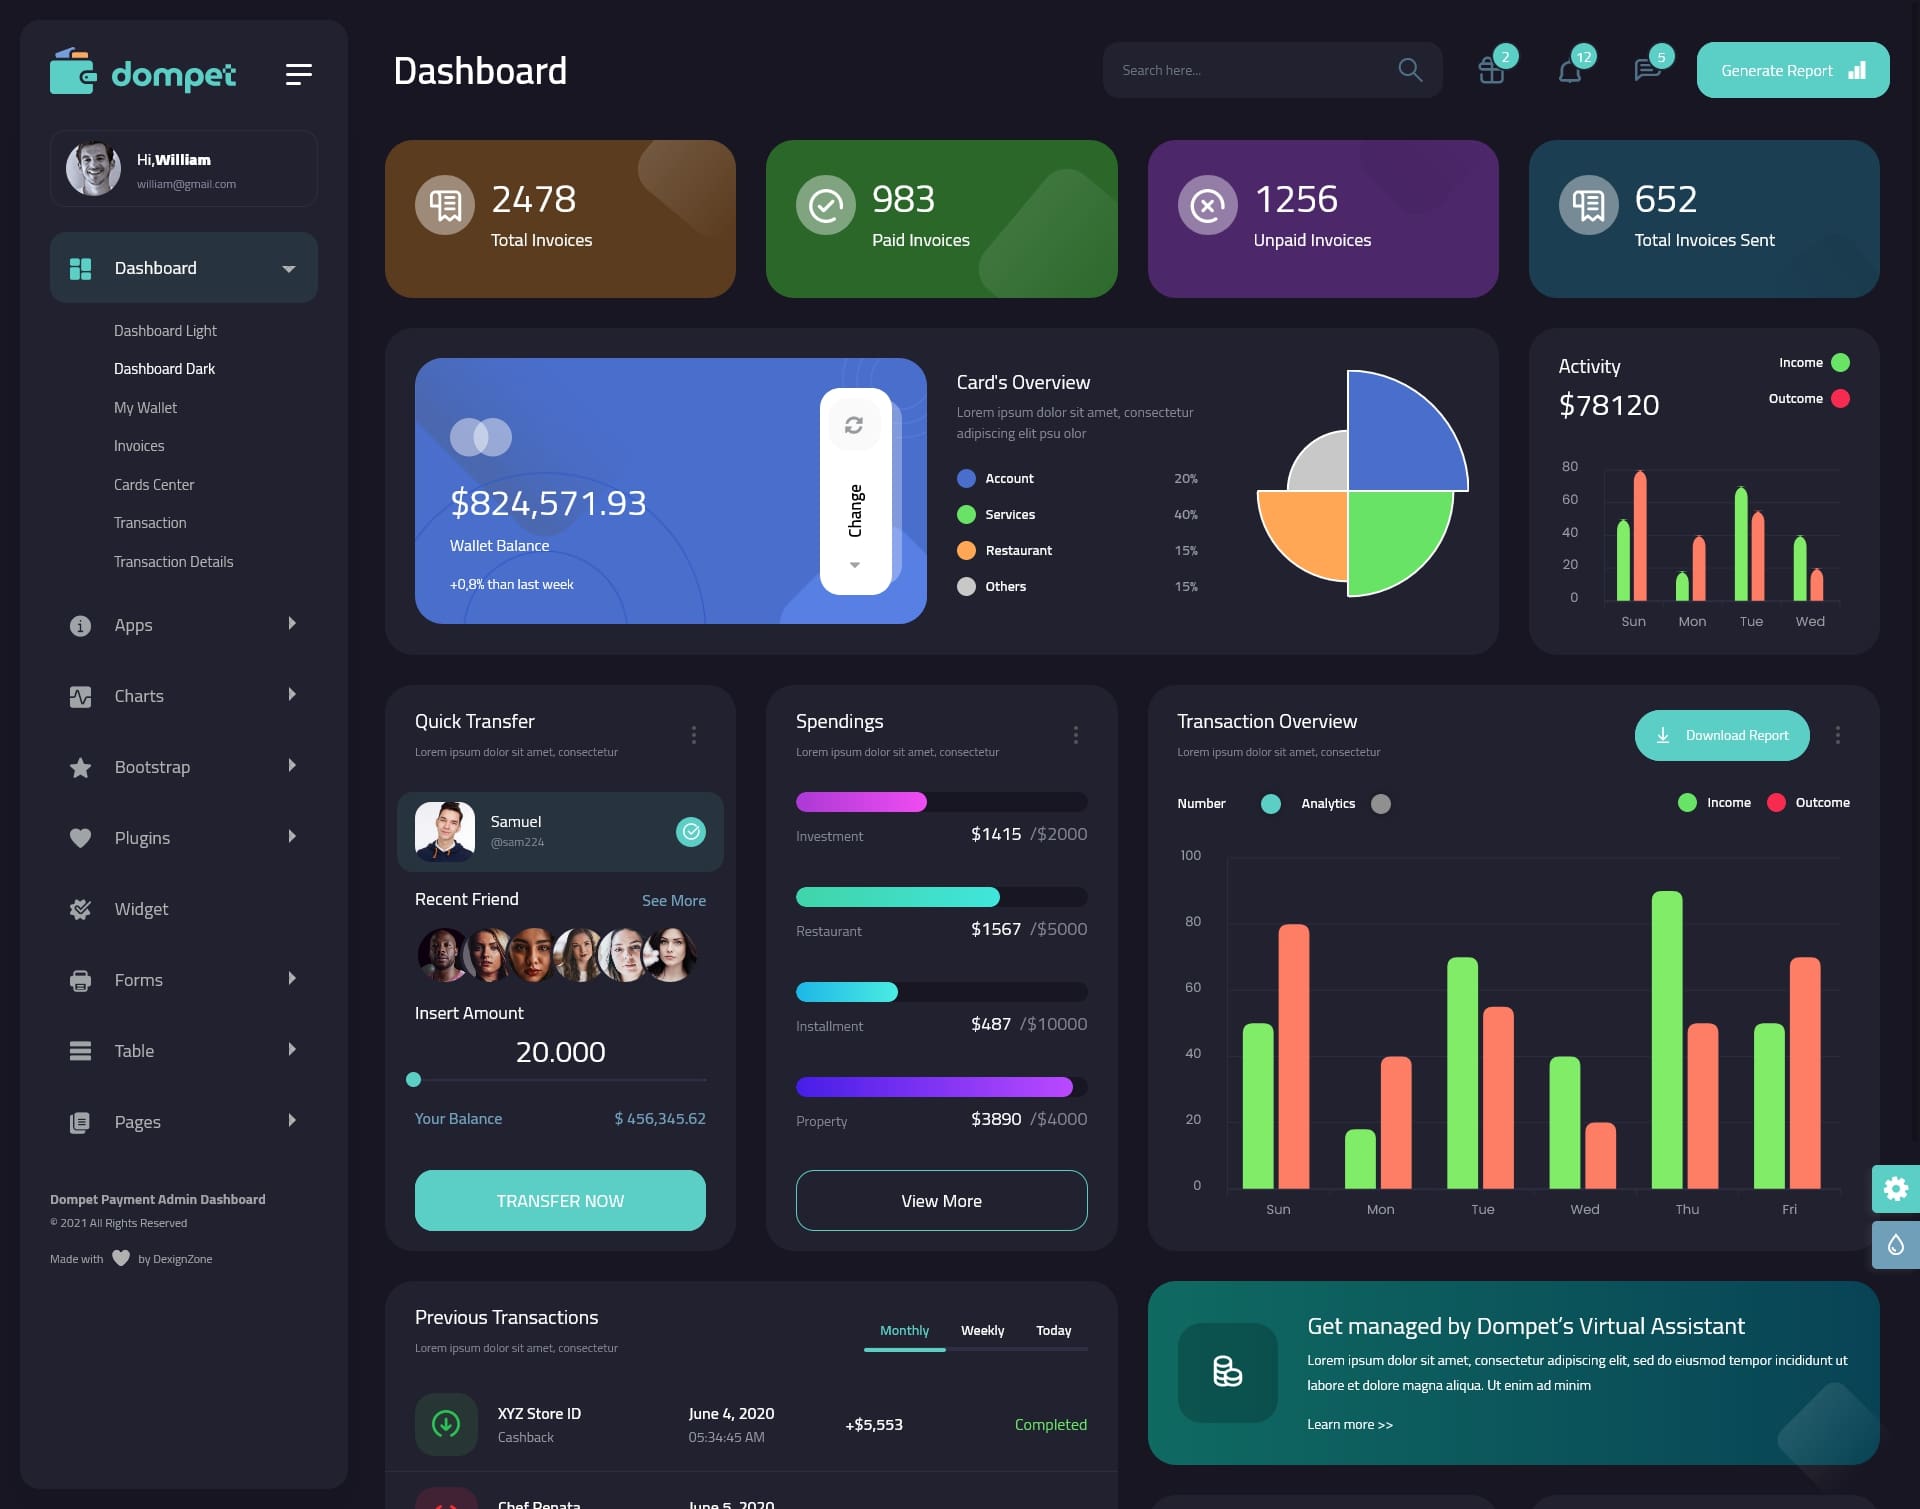
Task: Select the Monthly tab in Previous Transactions
Action: point(904,1328)
